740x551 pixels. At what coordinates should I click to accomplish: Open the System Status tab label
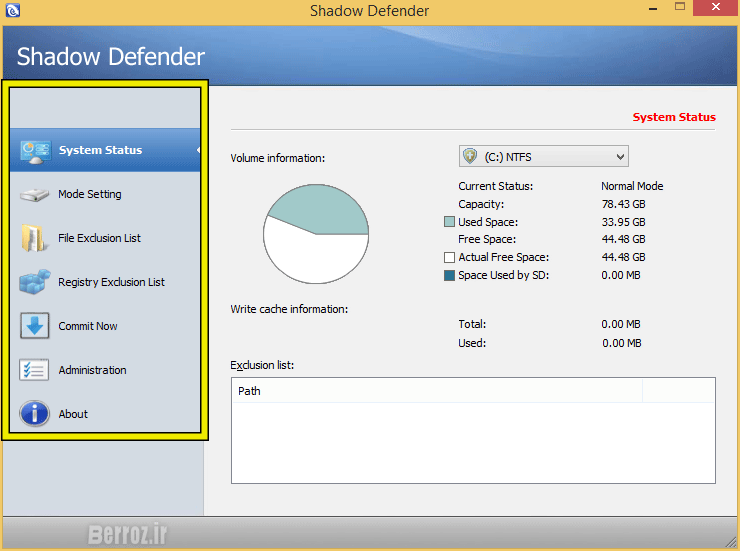(x=100, y=150)
